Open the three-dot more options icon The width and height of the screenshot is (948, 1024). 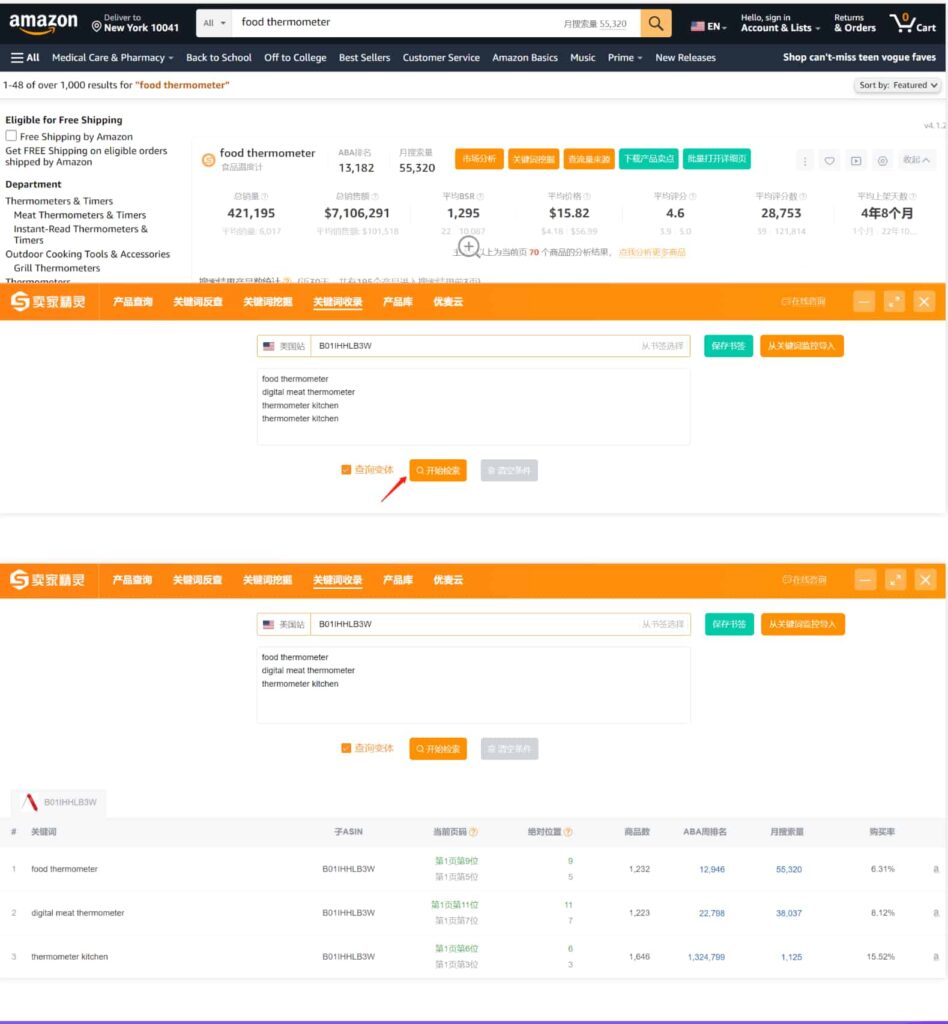click(804, 161)
